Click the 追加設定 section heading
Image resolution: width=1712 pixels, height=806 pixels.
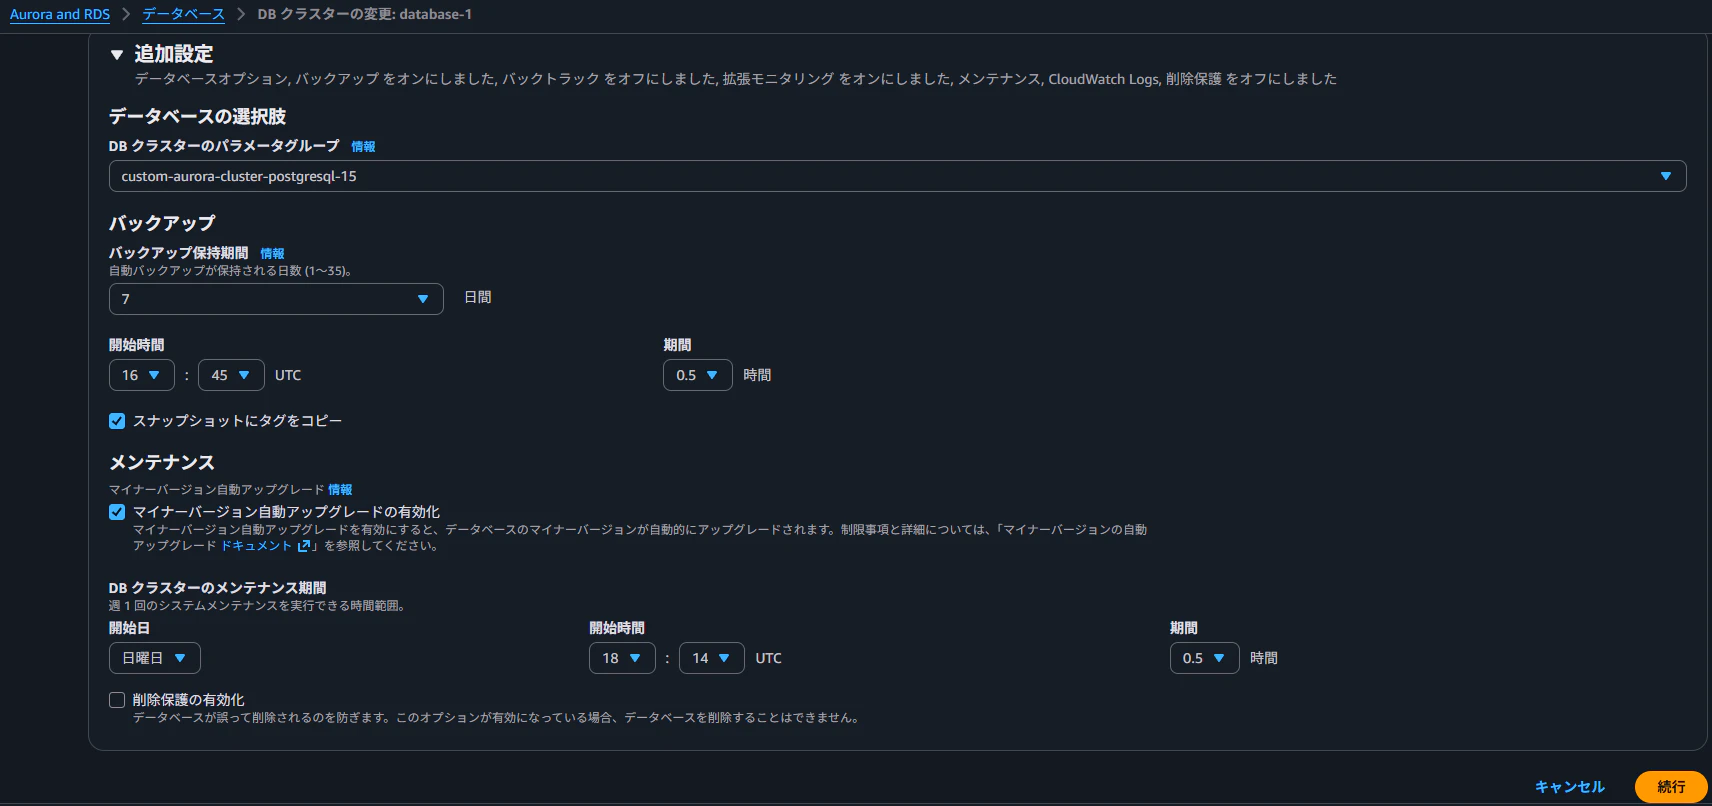tap(174, 54)
